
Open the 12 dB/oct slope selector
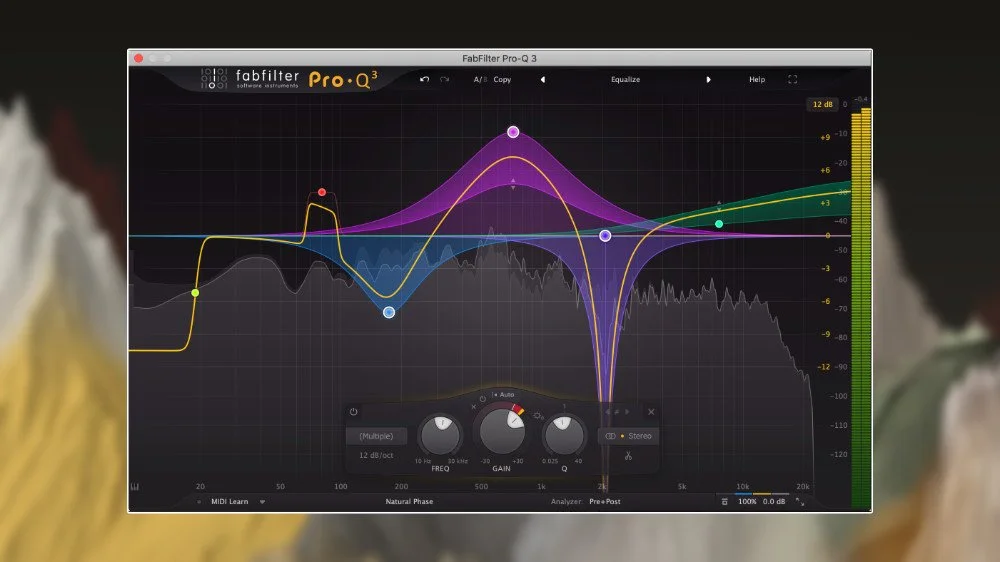pos(376,455)
